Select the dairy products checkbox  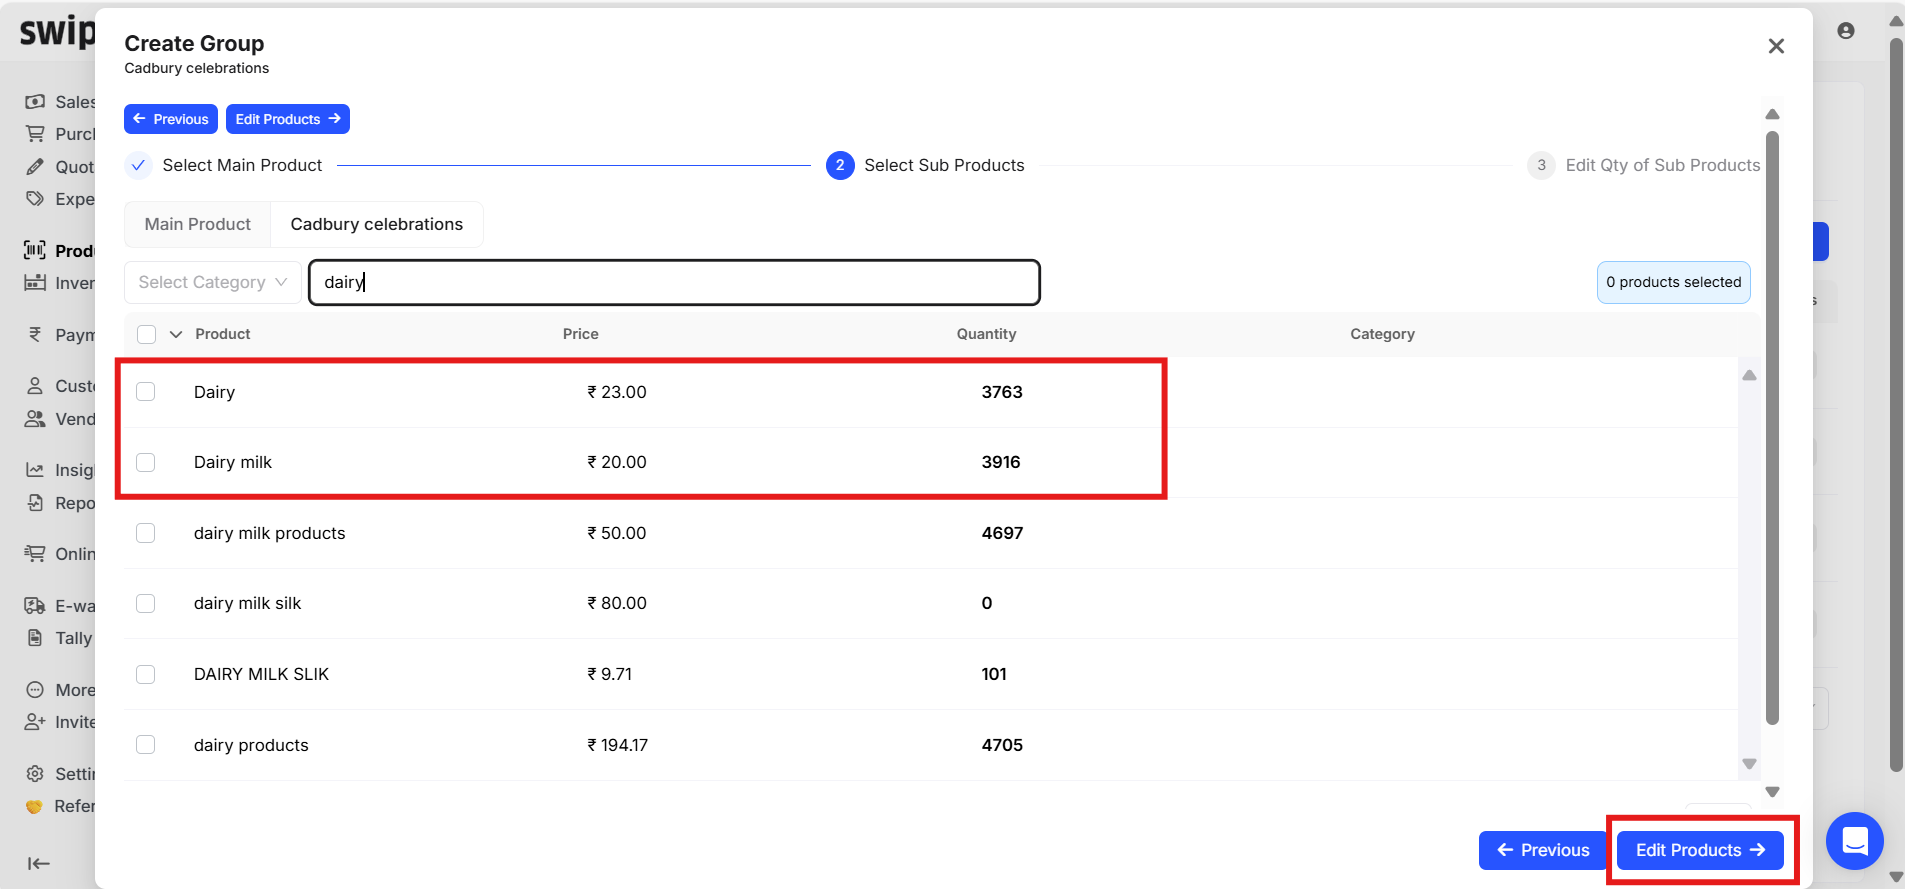(146, 745)
